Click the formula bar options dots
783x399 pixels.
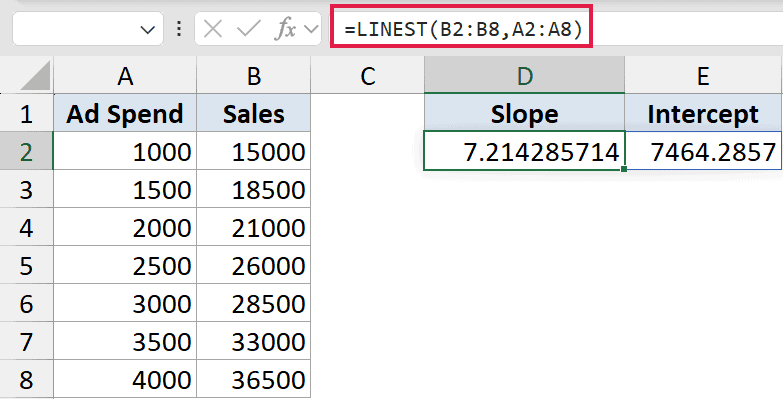179,29
